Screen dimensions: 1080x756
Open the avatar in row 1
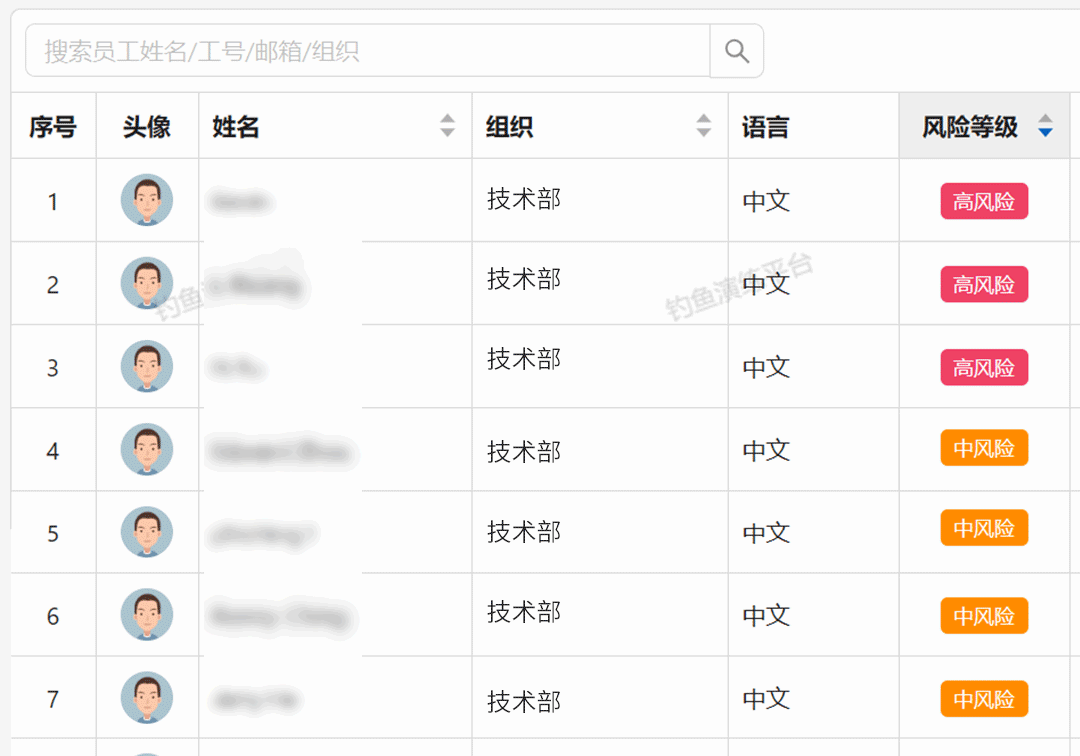click(147, 200)
